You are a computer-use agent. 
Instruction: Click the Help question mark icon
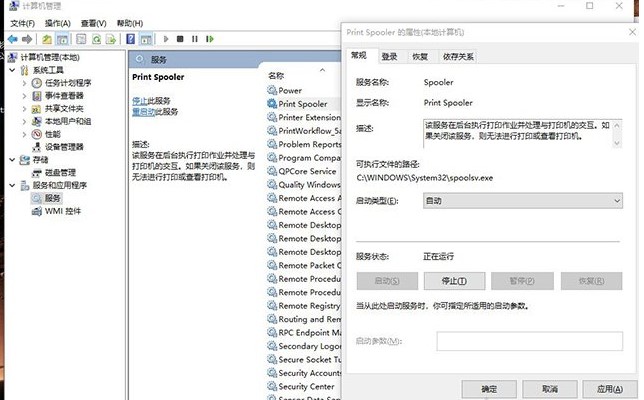tap(131, 39)
